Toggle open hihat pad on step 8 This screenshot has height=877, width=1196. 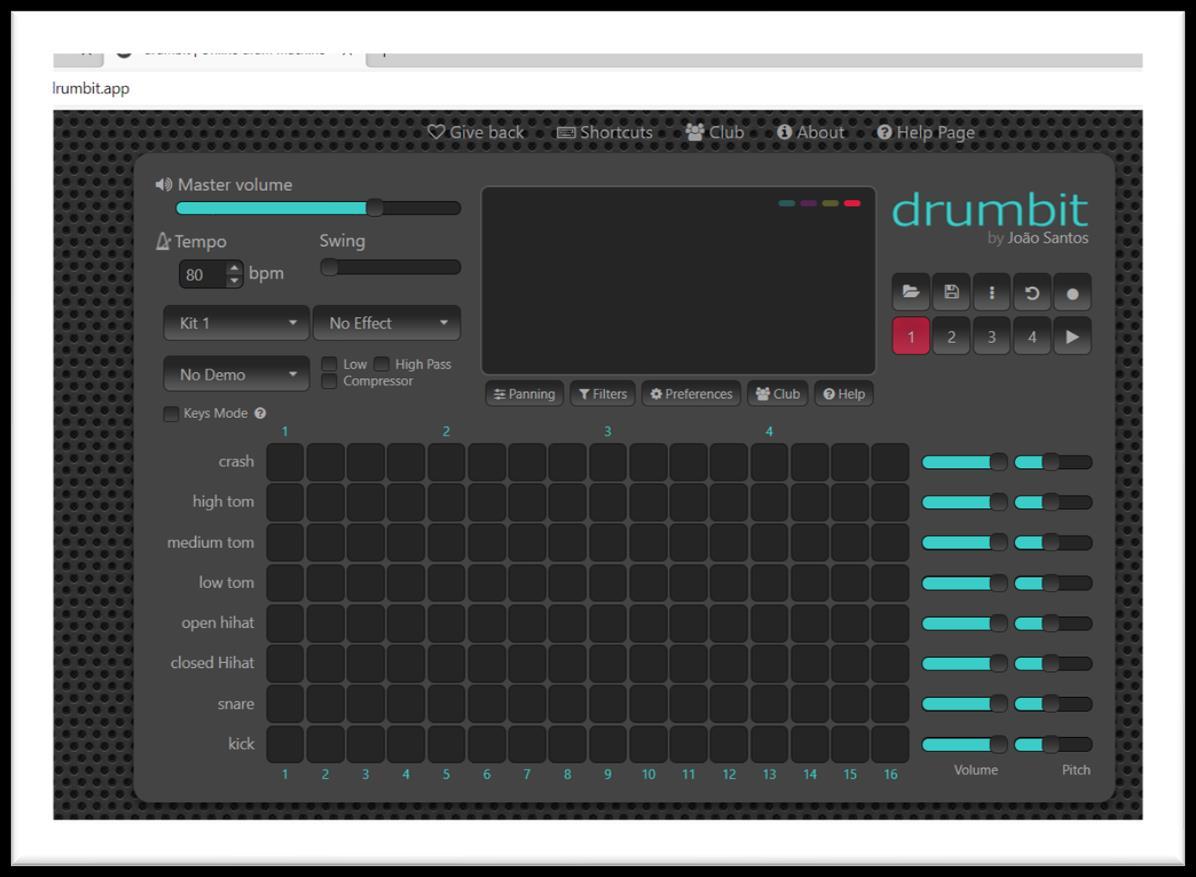pos(567,623)
